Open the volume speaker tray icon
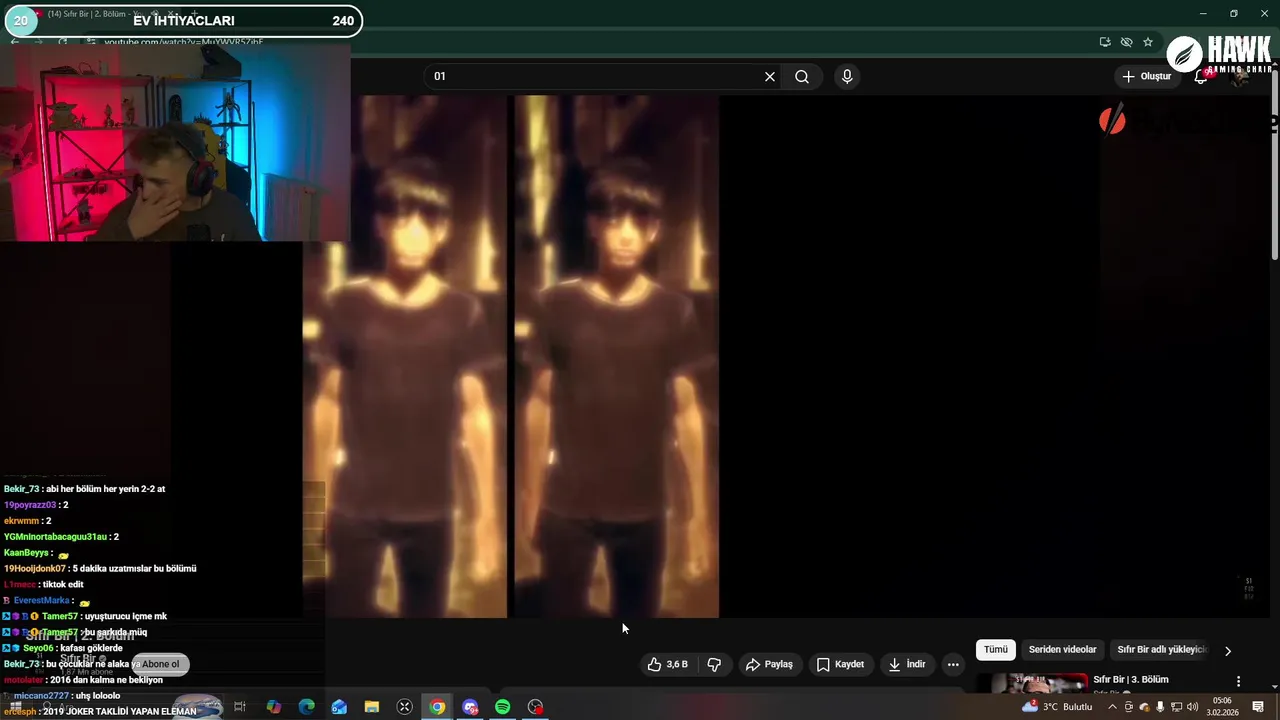The height and width of the screenshot is (720, 1280). click(1192, 707)
